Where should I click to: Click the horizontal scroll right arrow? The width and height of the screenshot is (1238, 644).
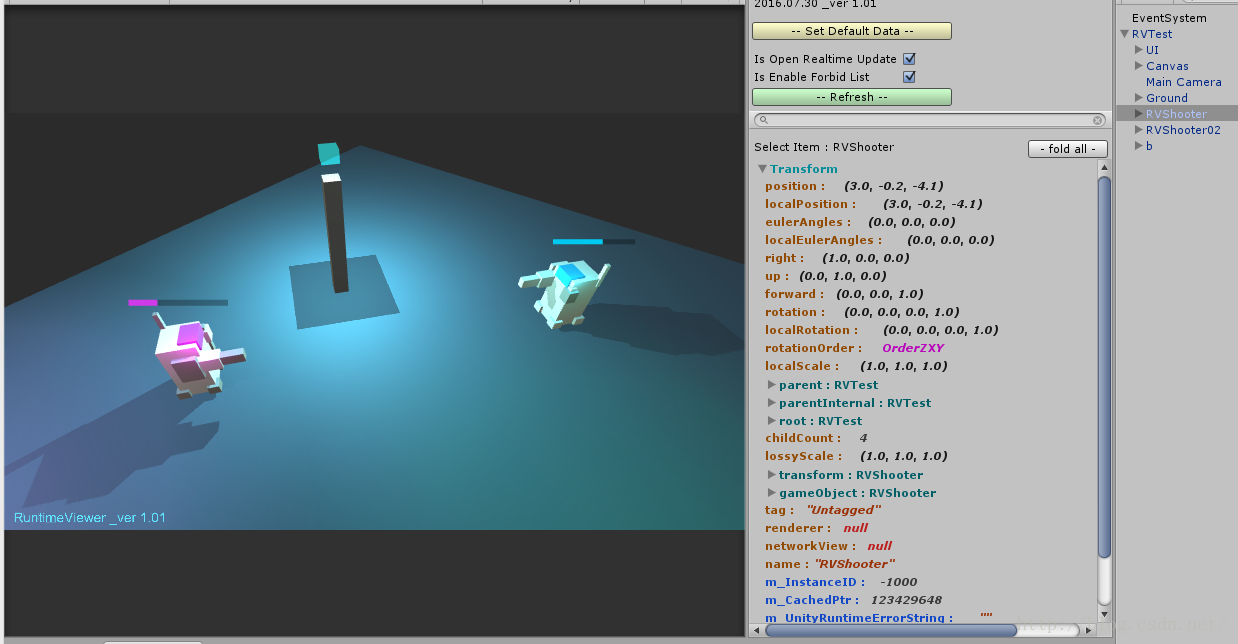click(1088, 630)
